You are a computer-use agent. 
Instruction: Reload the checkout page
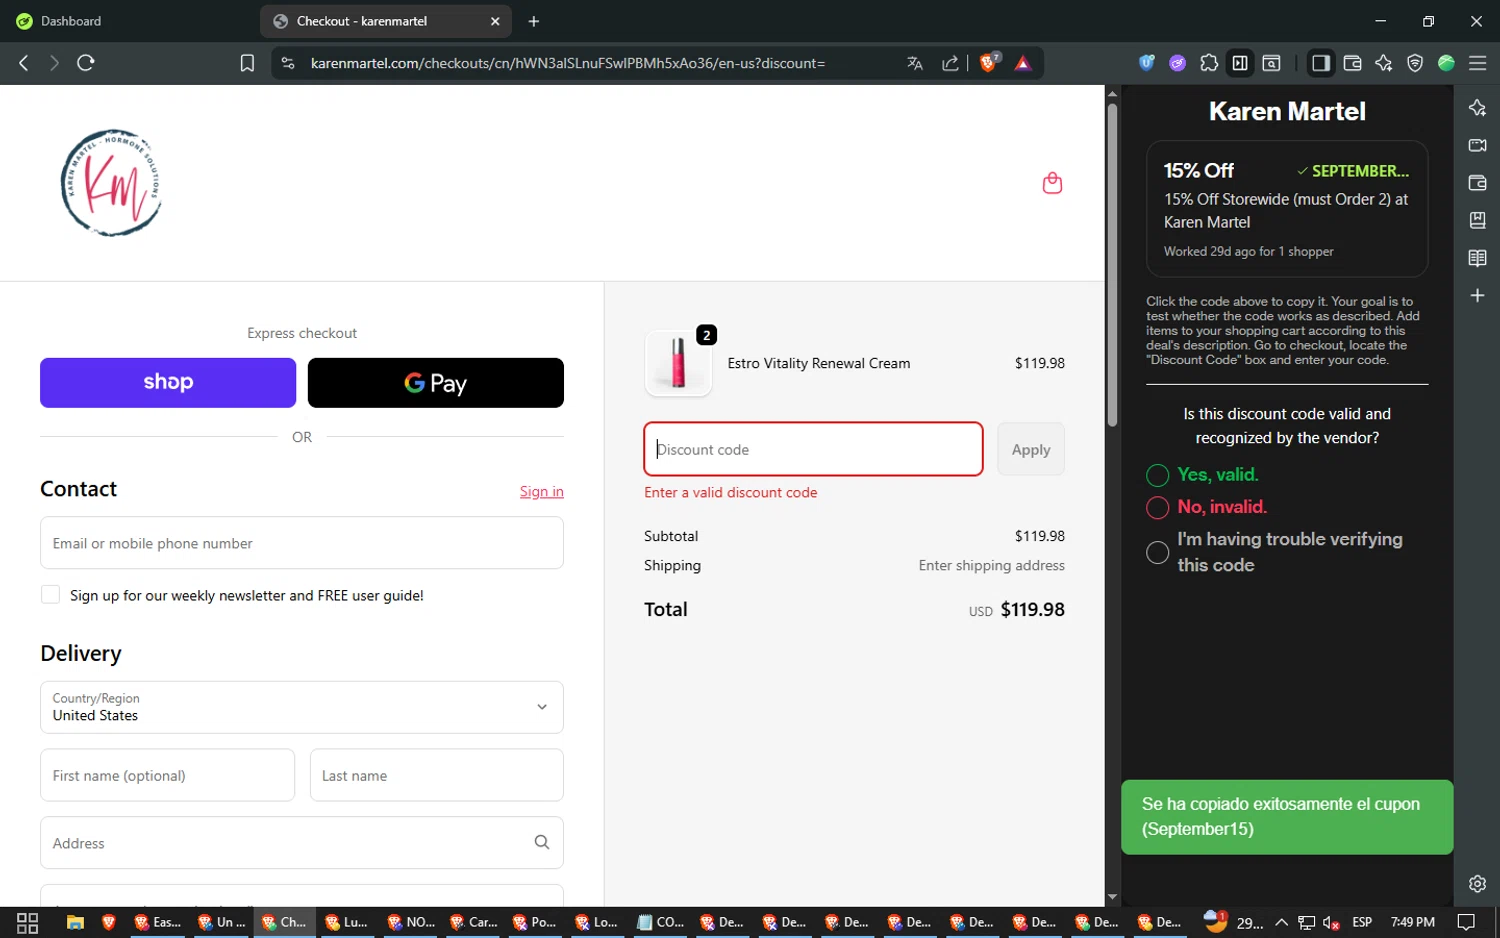click(x=86, y=63)
